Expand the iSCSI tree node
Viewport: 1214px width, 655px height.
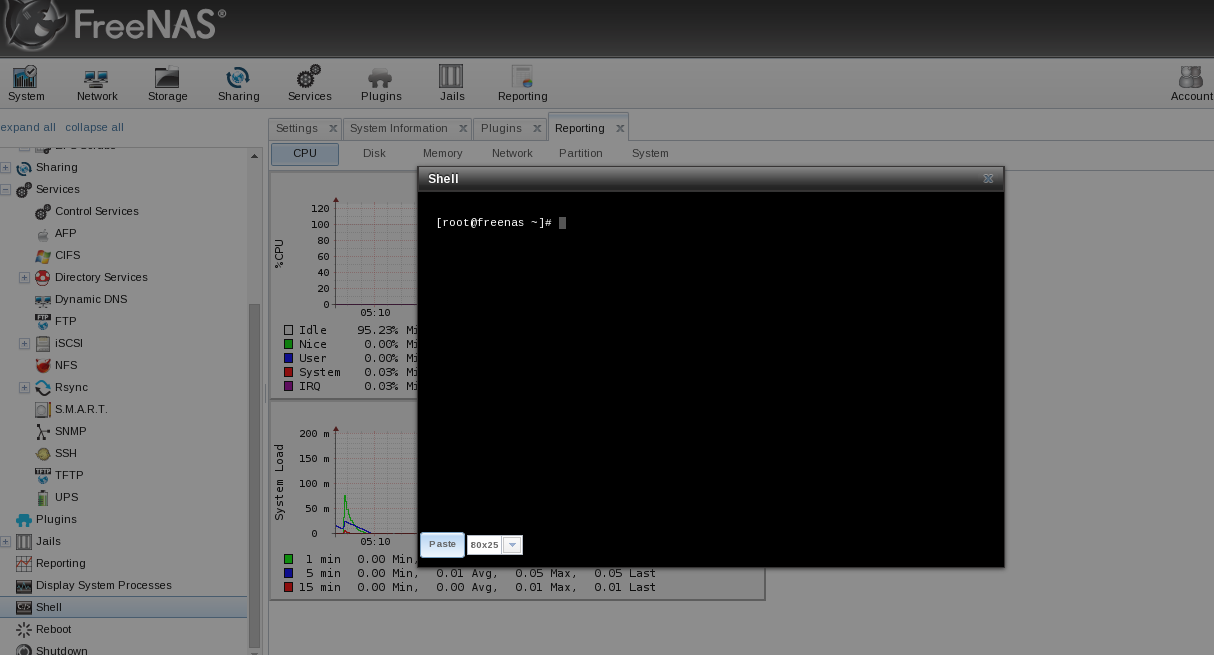[x=25, y=343]
